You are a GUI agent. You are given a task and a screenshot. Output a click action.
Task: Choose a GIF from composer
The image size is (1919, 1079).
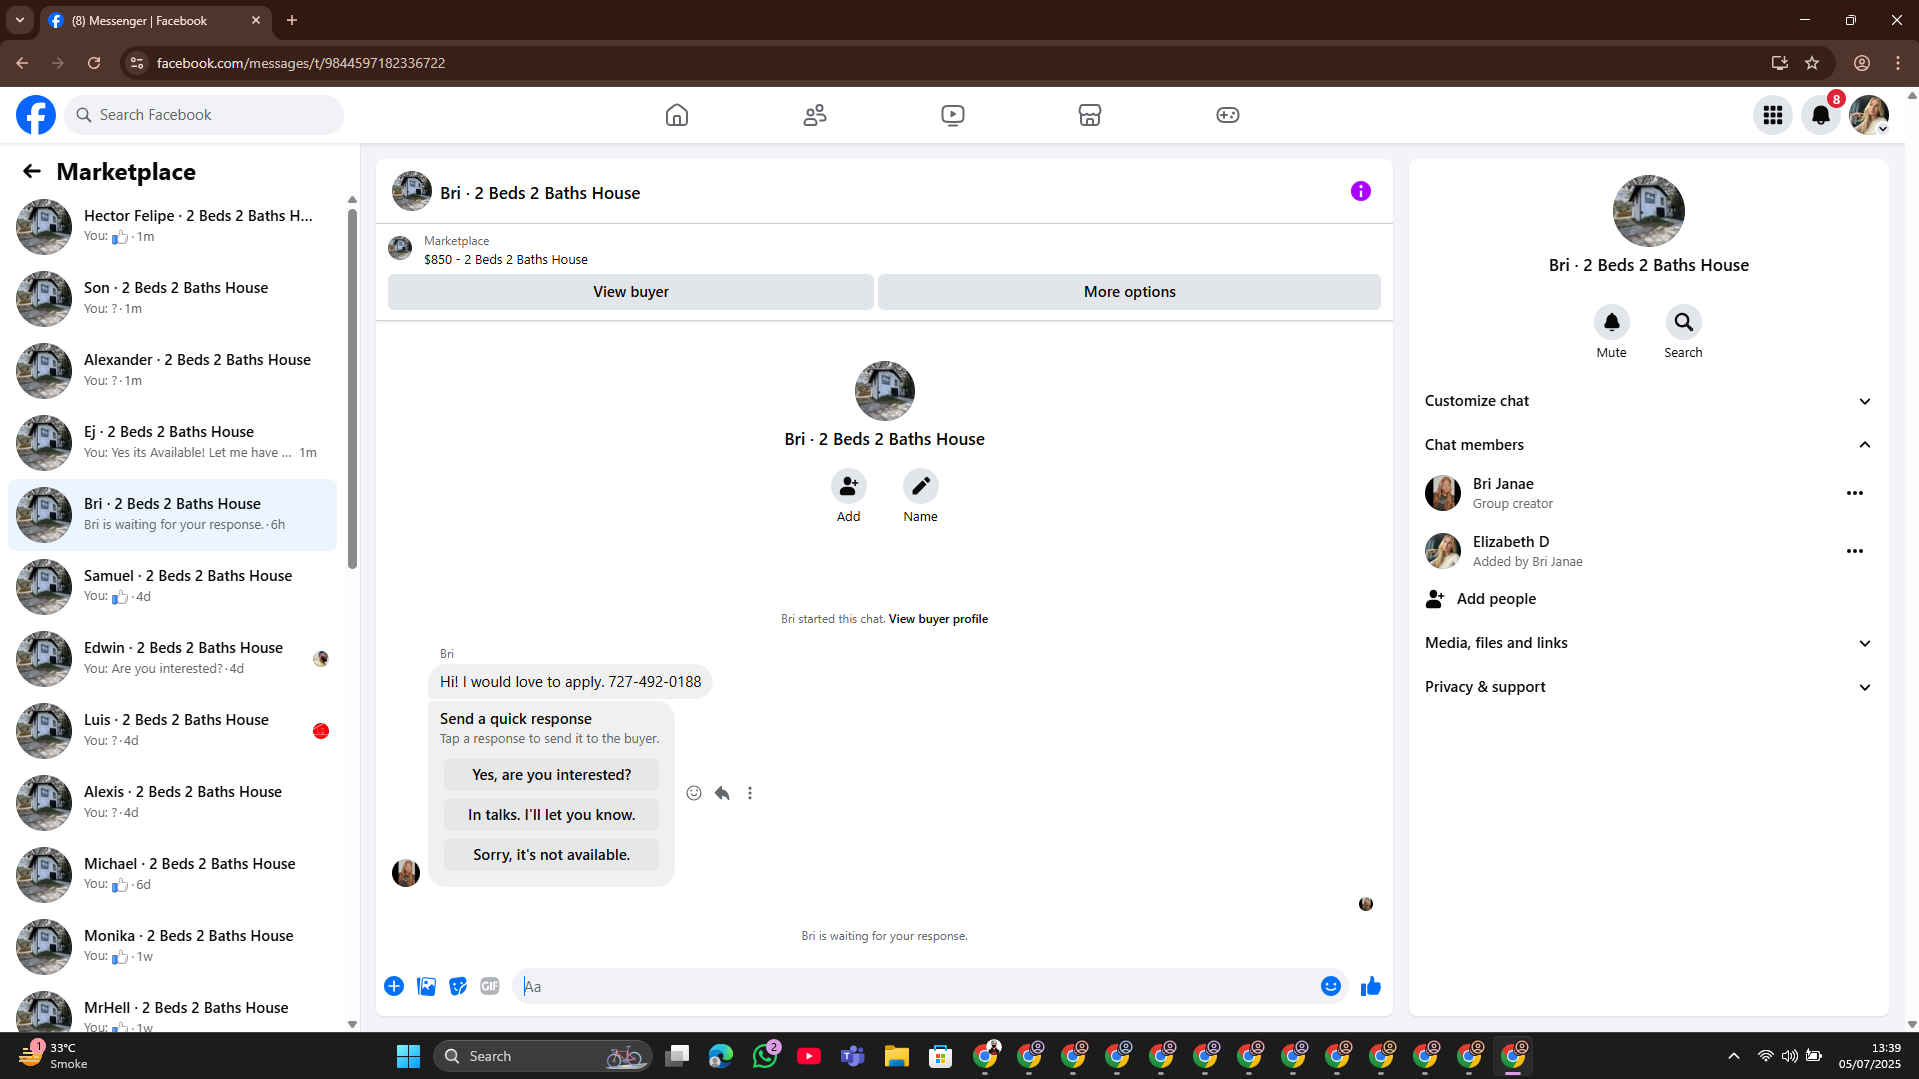point(489,986)
